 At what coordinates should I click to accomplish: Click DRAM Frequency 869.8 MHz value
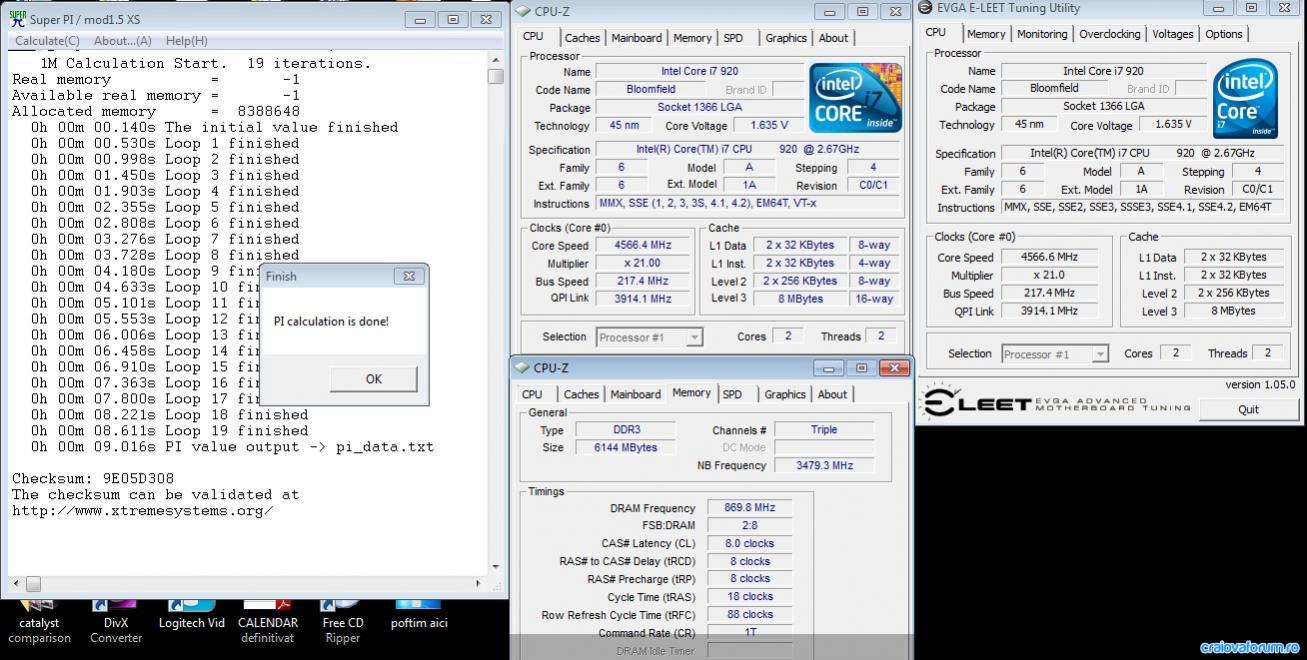(x=749, y=508)
